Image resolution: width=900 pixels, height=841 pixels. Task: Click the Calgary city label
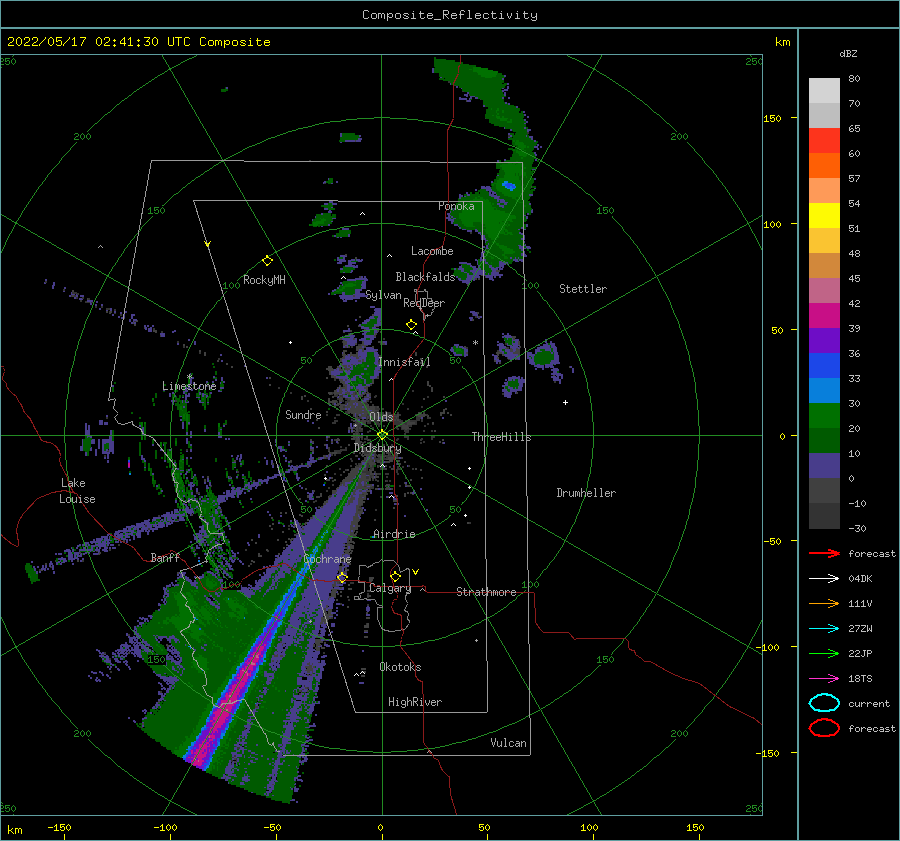point(390,588)
